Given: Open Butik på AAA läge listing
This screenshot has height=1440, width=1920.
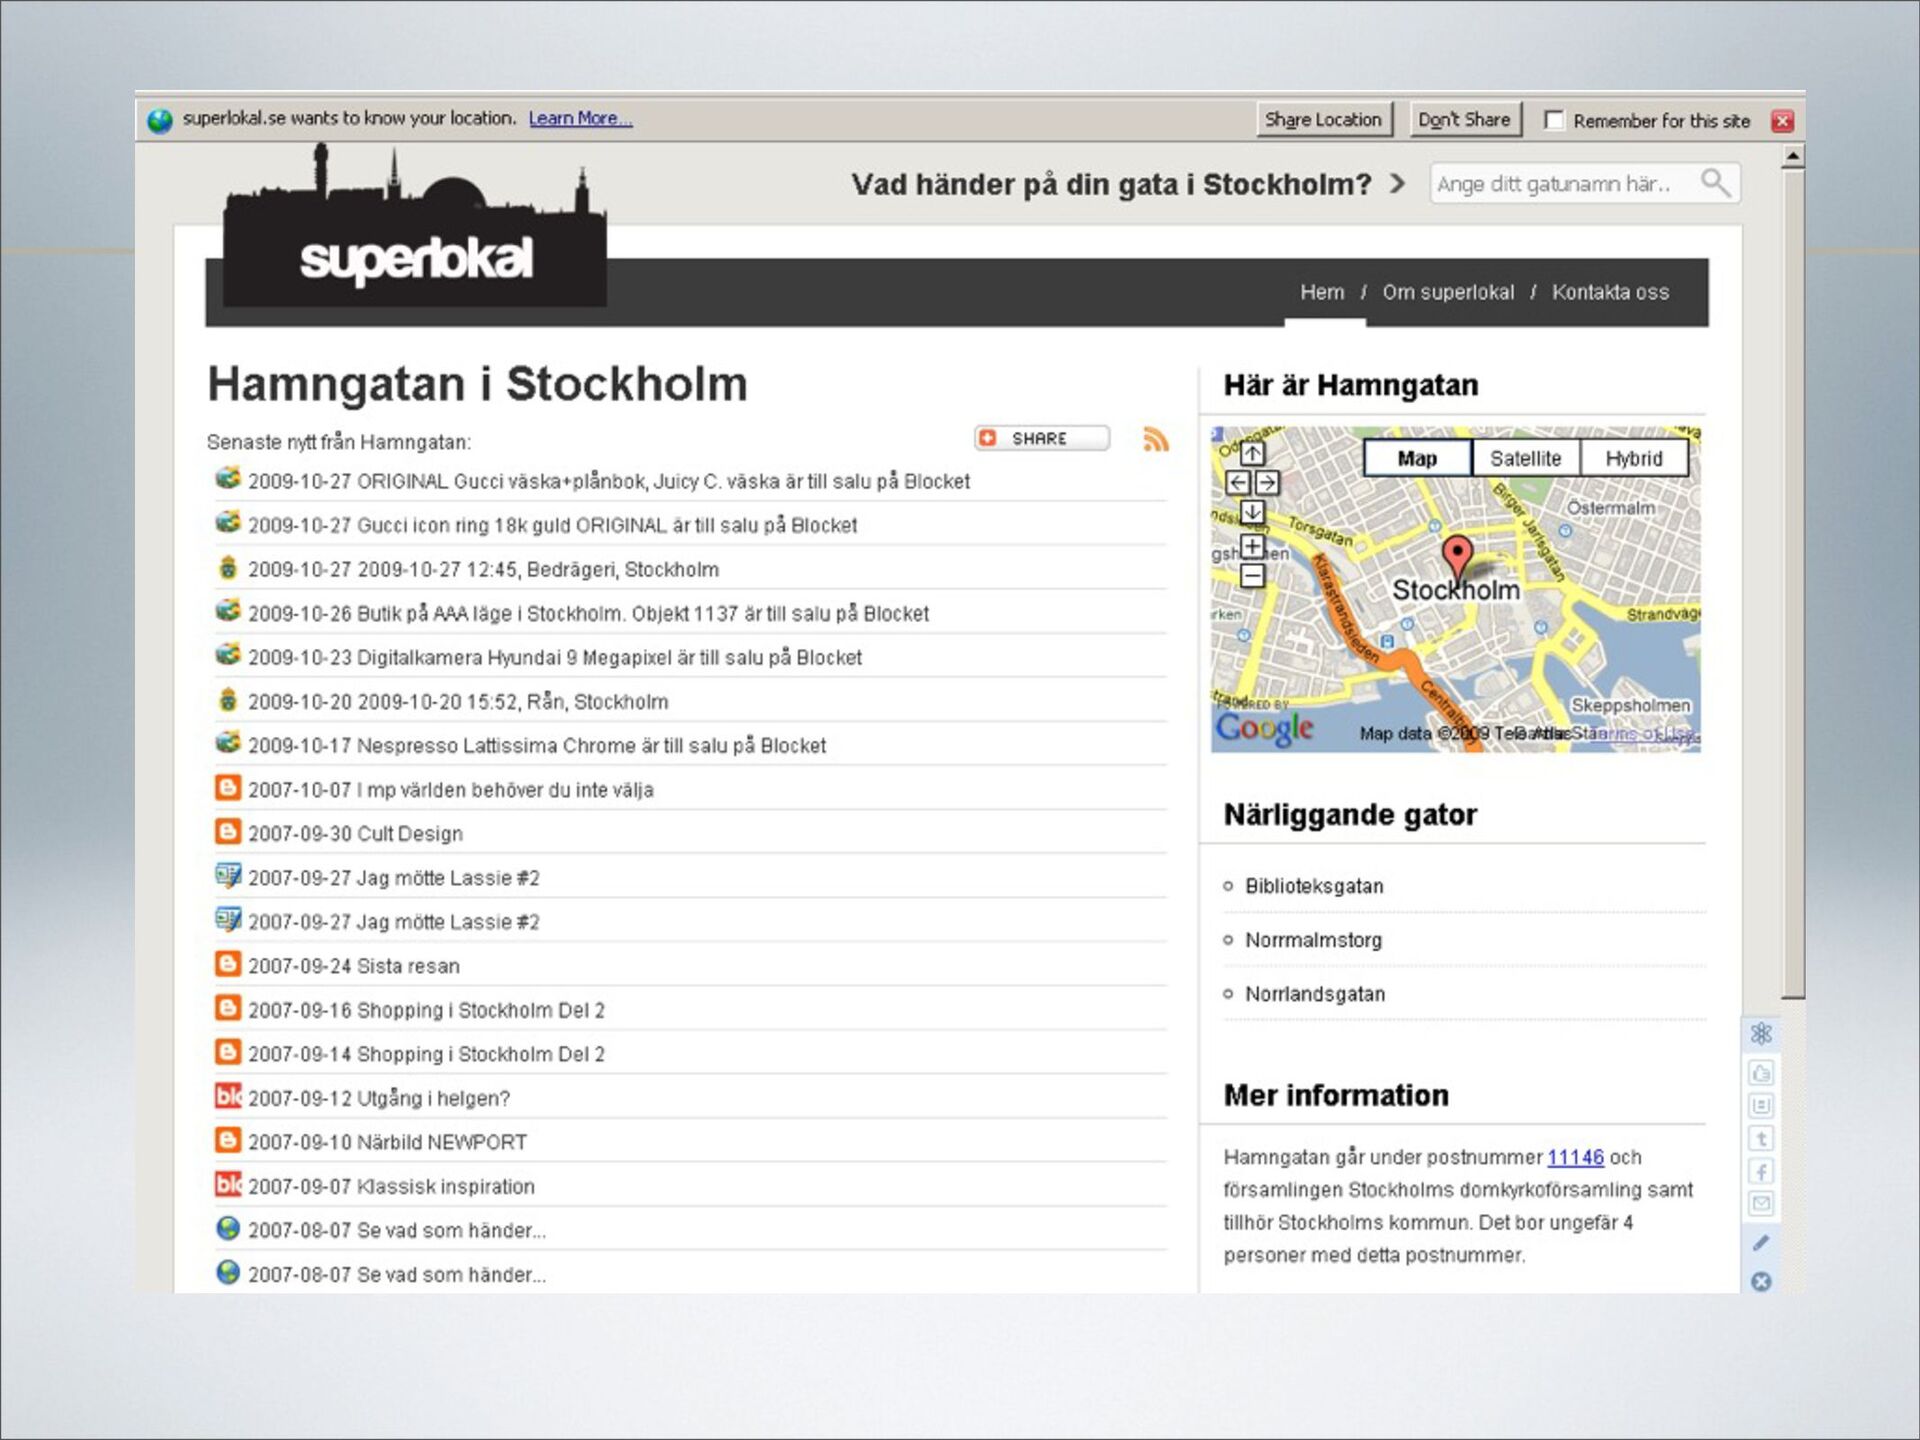Looking at the screenshot, I should pyautogui.click(x=589, y=613).
